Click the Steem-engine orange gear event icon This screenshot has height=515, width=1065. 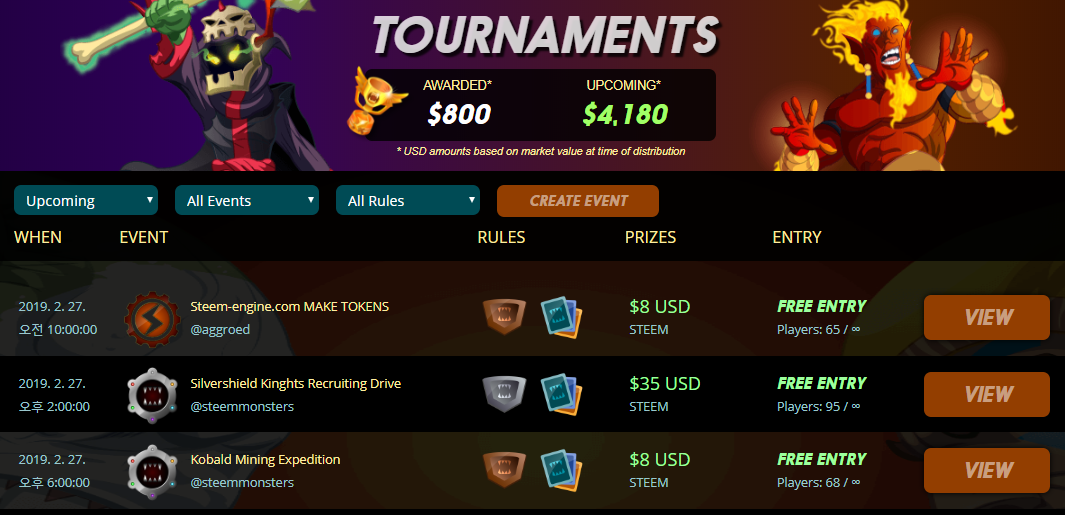point(151,318)
